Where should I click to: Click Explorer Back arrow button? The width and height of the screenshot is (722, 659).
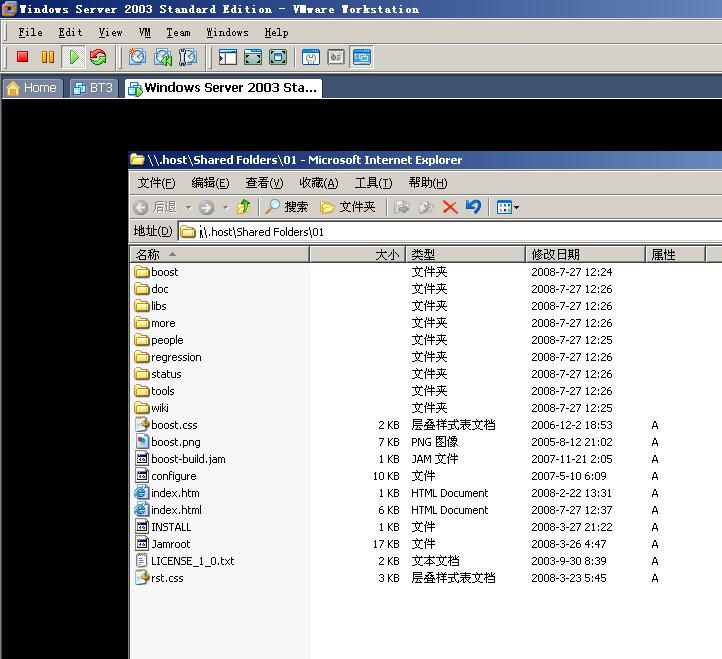141,208
